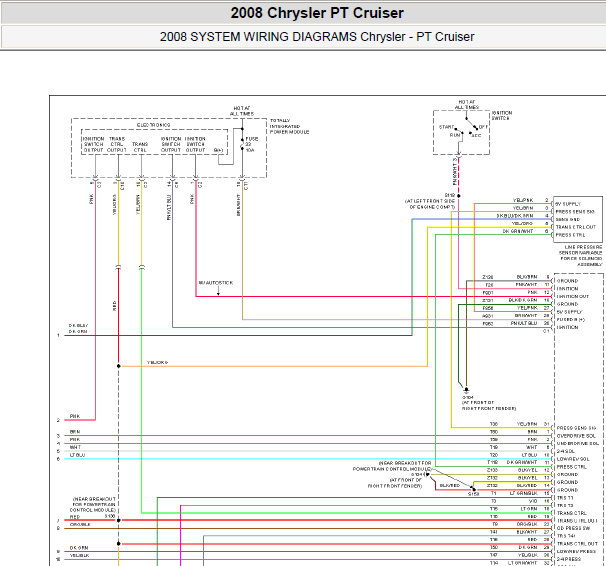Click the S112 splice dot below ignition switch

click(459, 196)
